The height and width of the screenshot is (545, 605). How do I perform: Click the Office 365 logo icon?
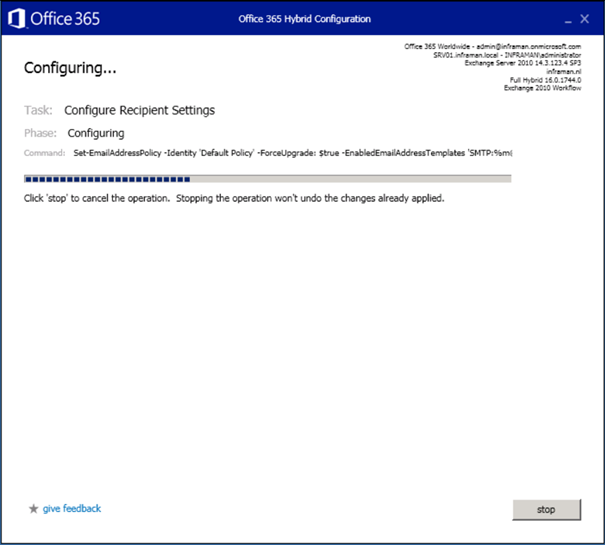[18, 19]
